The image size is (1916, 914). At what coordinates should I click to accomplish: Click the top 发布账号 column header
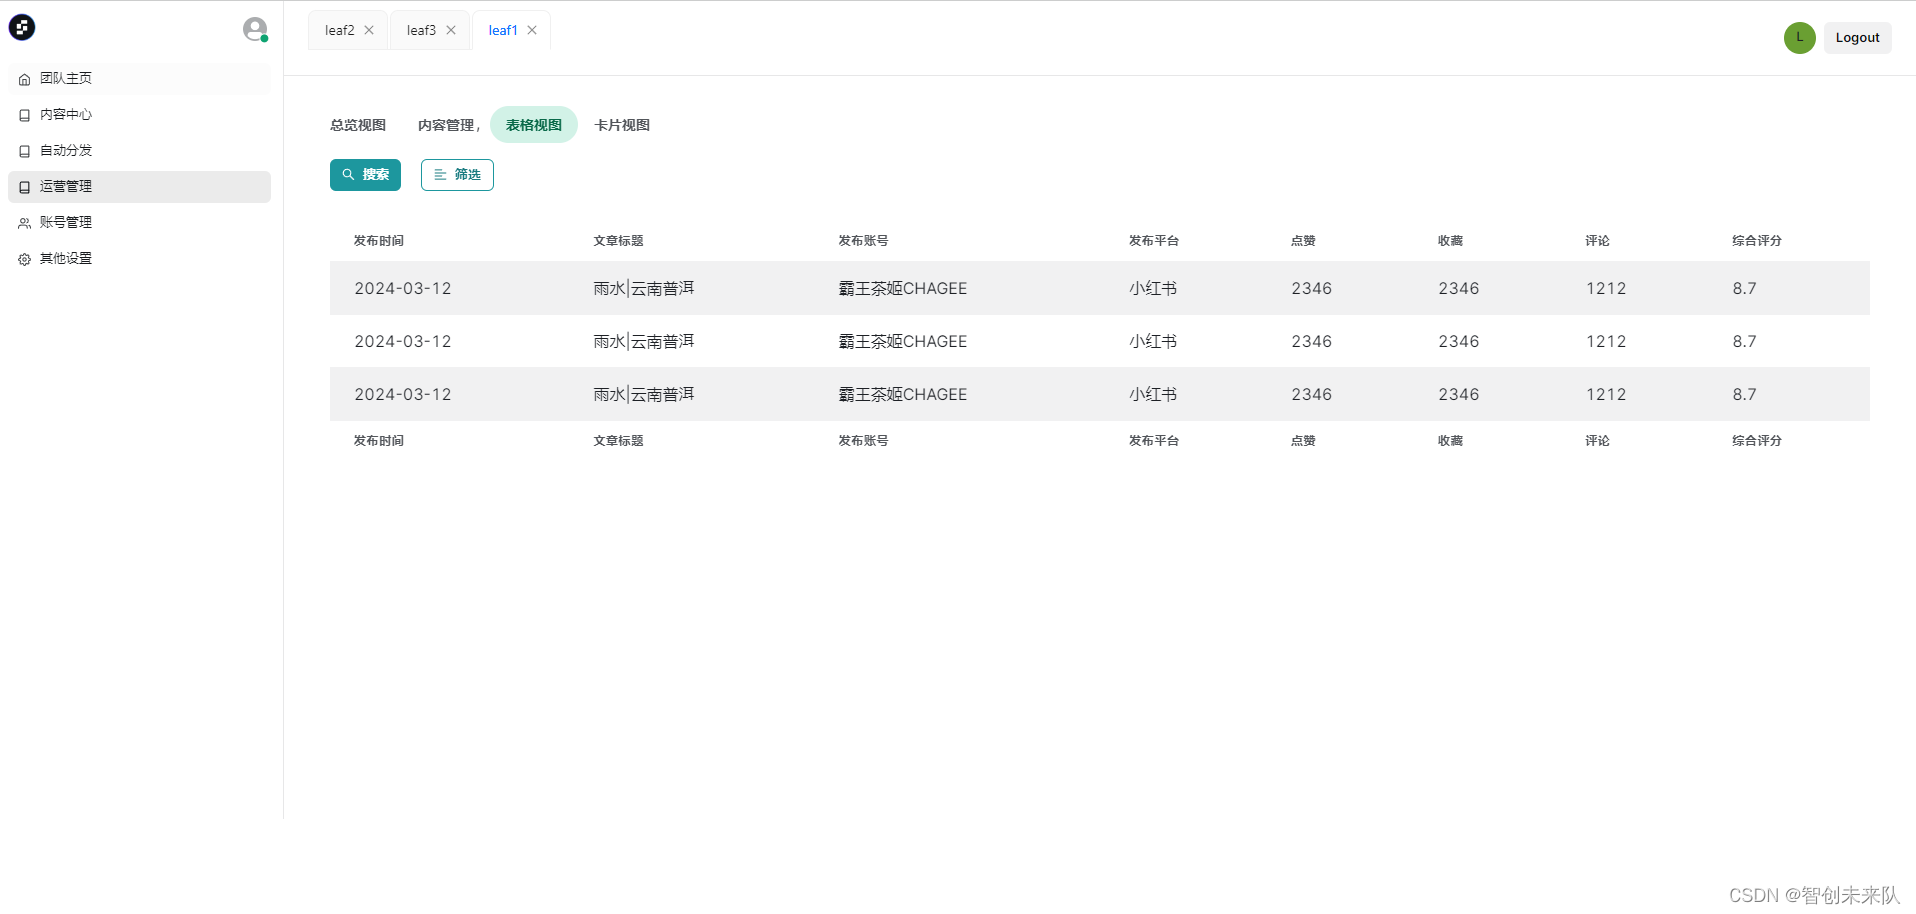pos(863,241)
